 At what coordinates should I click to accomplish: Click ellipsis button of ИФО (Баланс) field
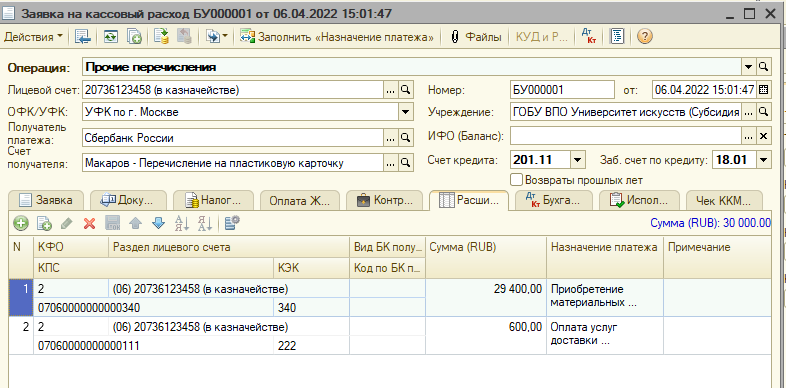748,136
